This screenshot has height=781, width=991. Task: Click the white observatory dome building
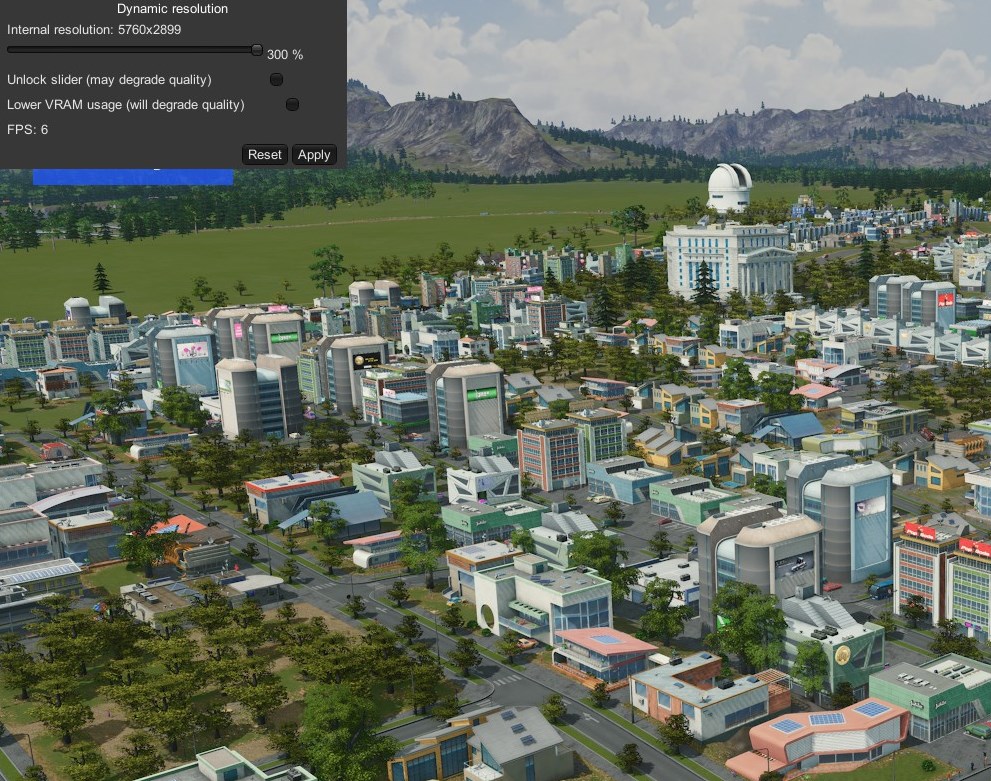coord(729,187)
